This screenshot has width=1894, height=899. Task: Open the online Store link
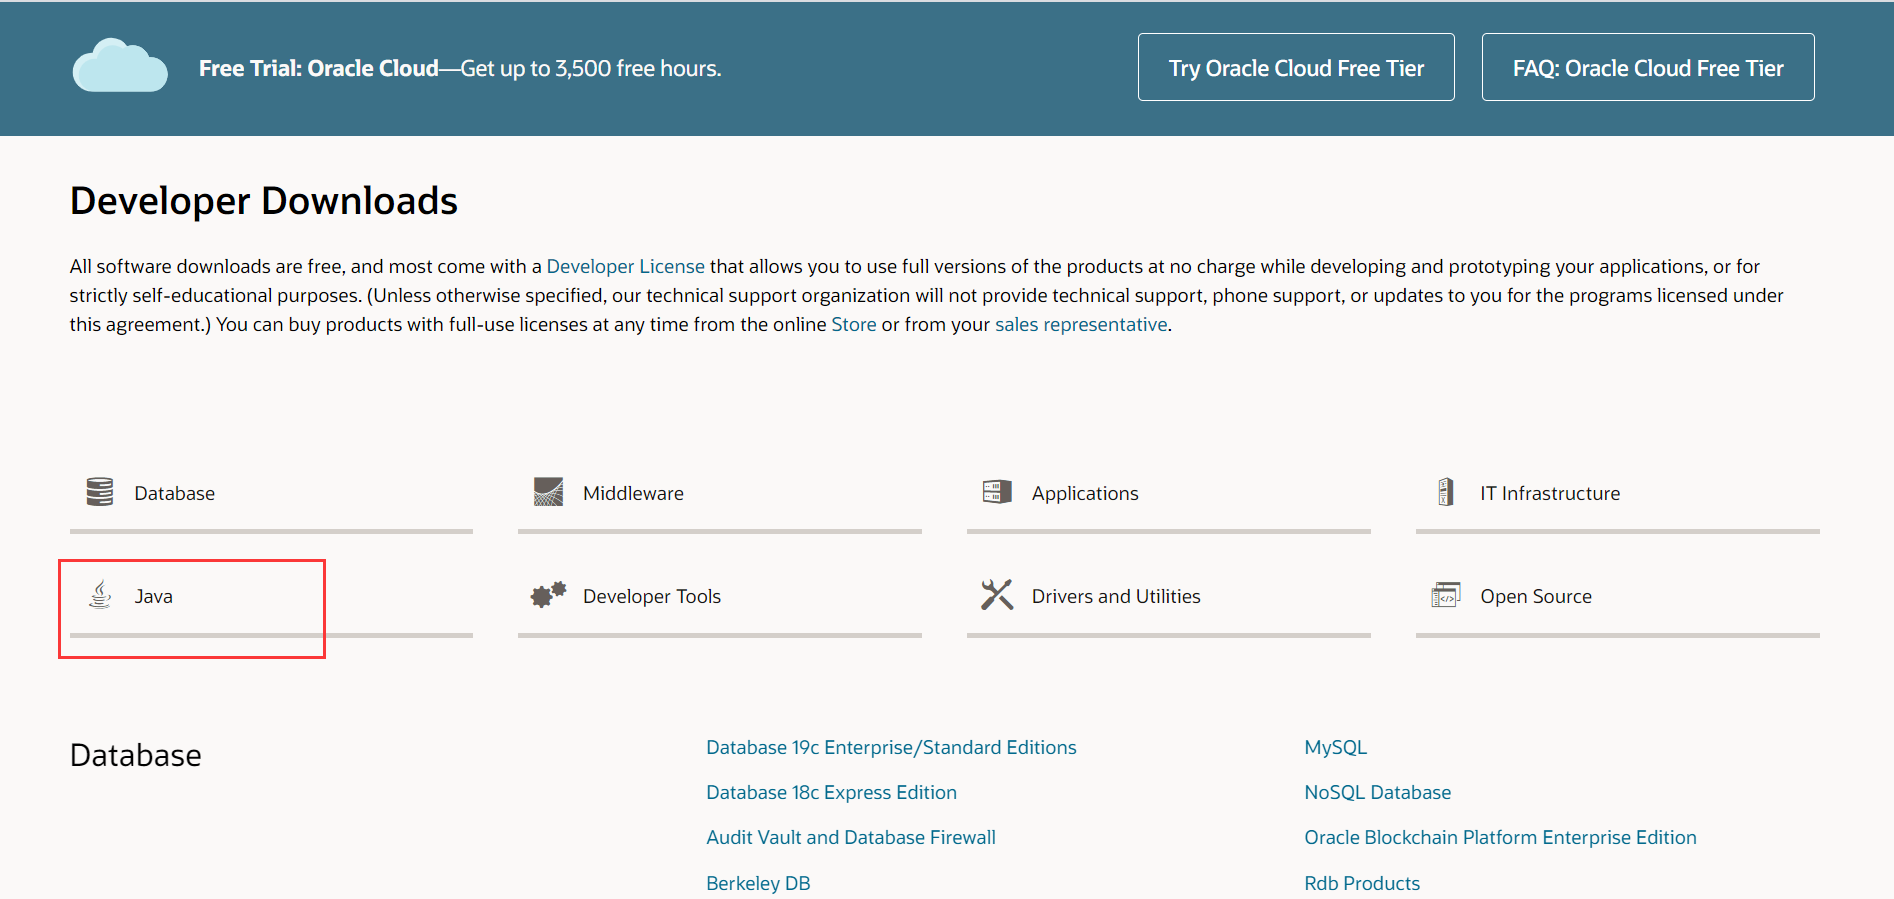854,324
